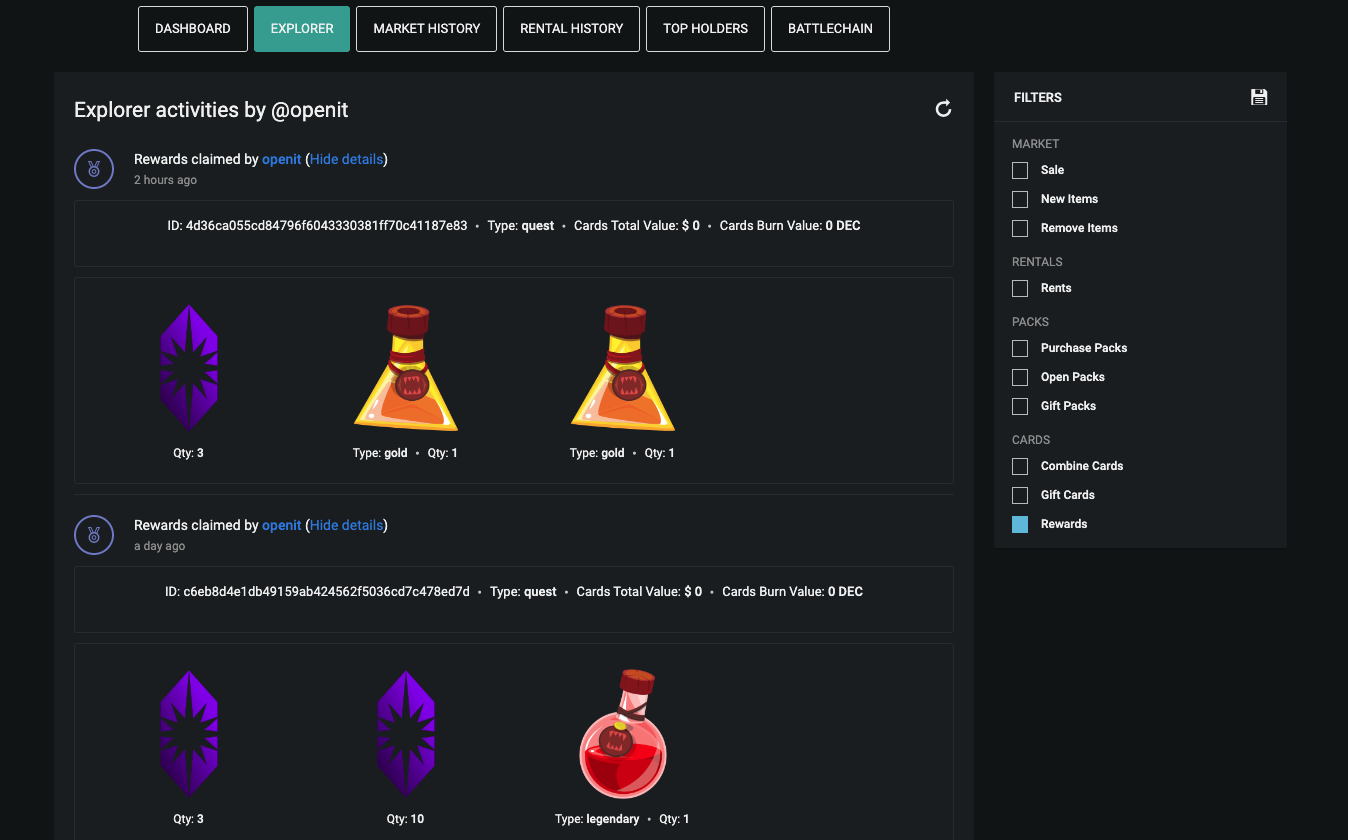The height and width of the screenshot is (840, 1348).
Task: Select the legendary red potion
Action: pyautogui.click(x=623, y=734)
